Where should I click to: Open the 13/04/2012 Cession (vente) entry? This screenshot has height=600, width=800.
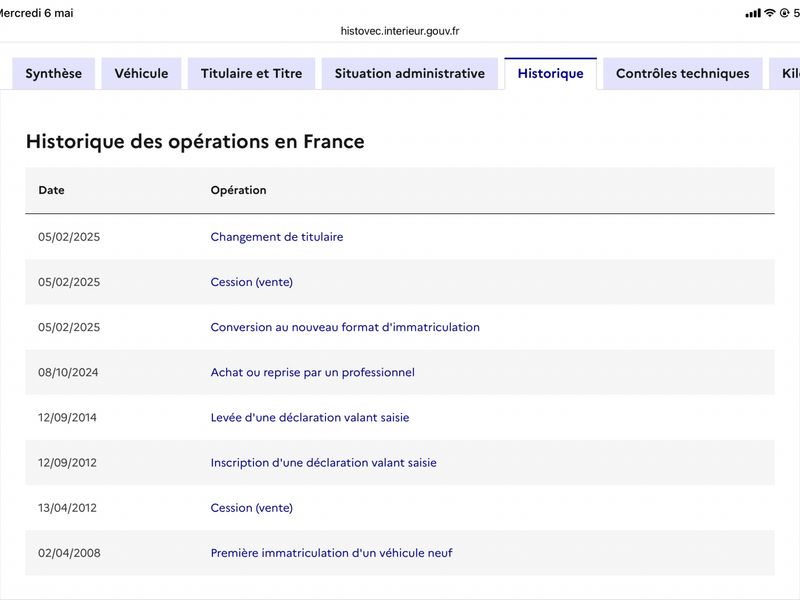[252, 508]
